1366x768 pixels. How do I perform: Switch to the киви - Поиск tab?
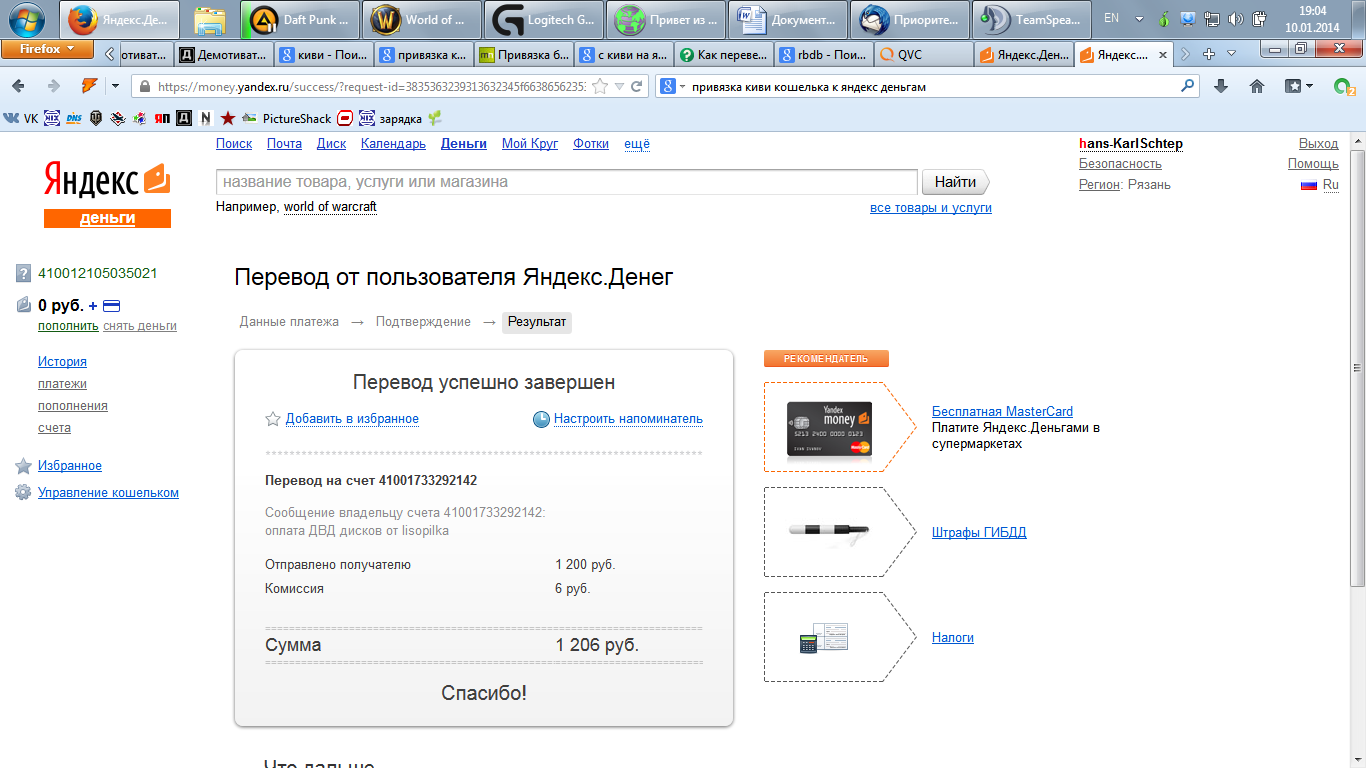(x=324, y=54)
